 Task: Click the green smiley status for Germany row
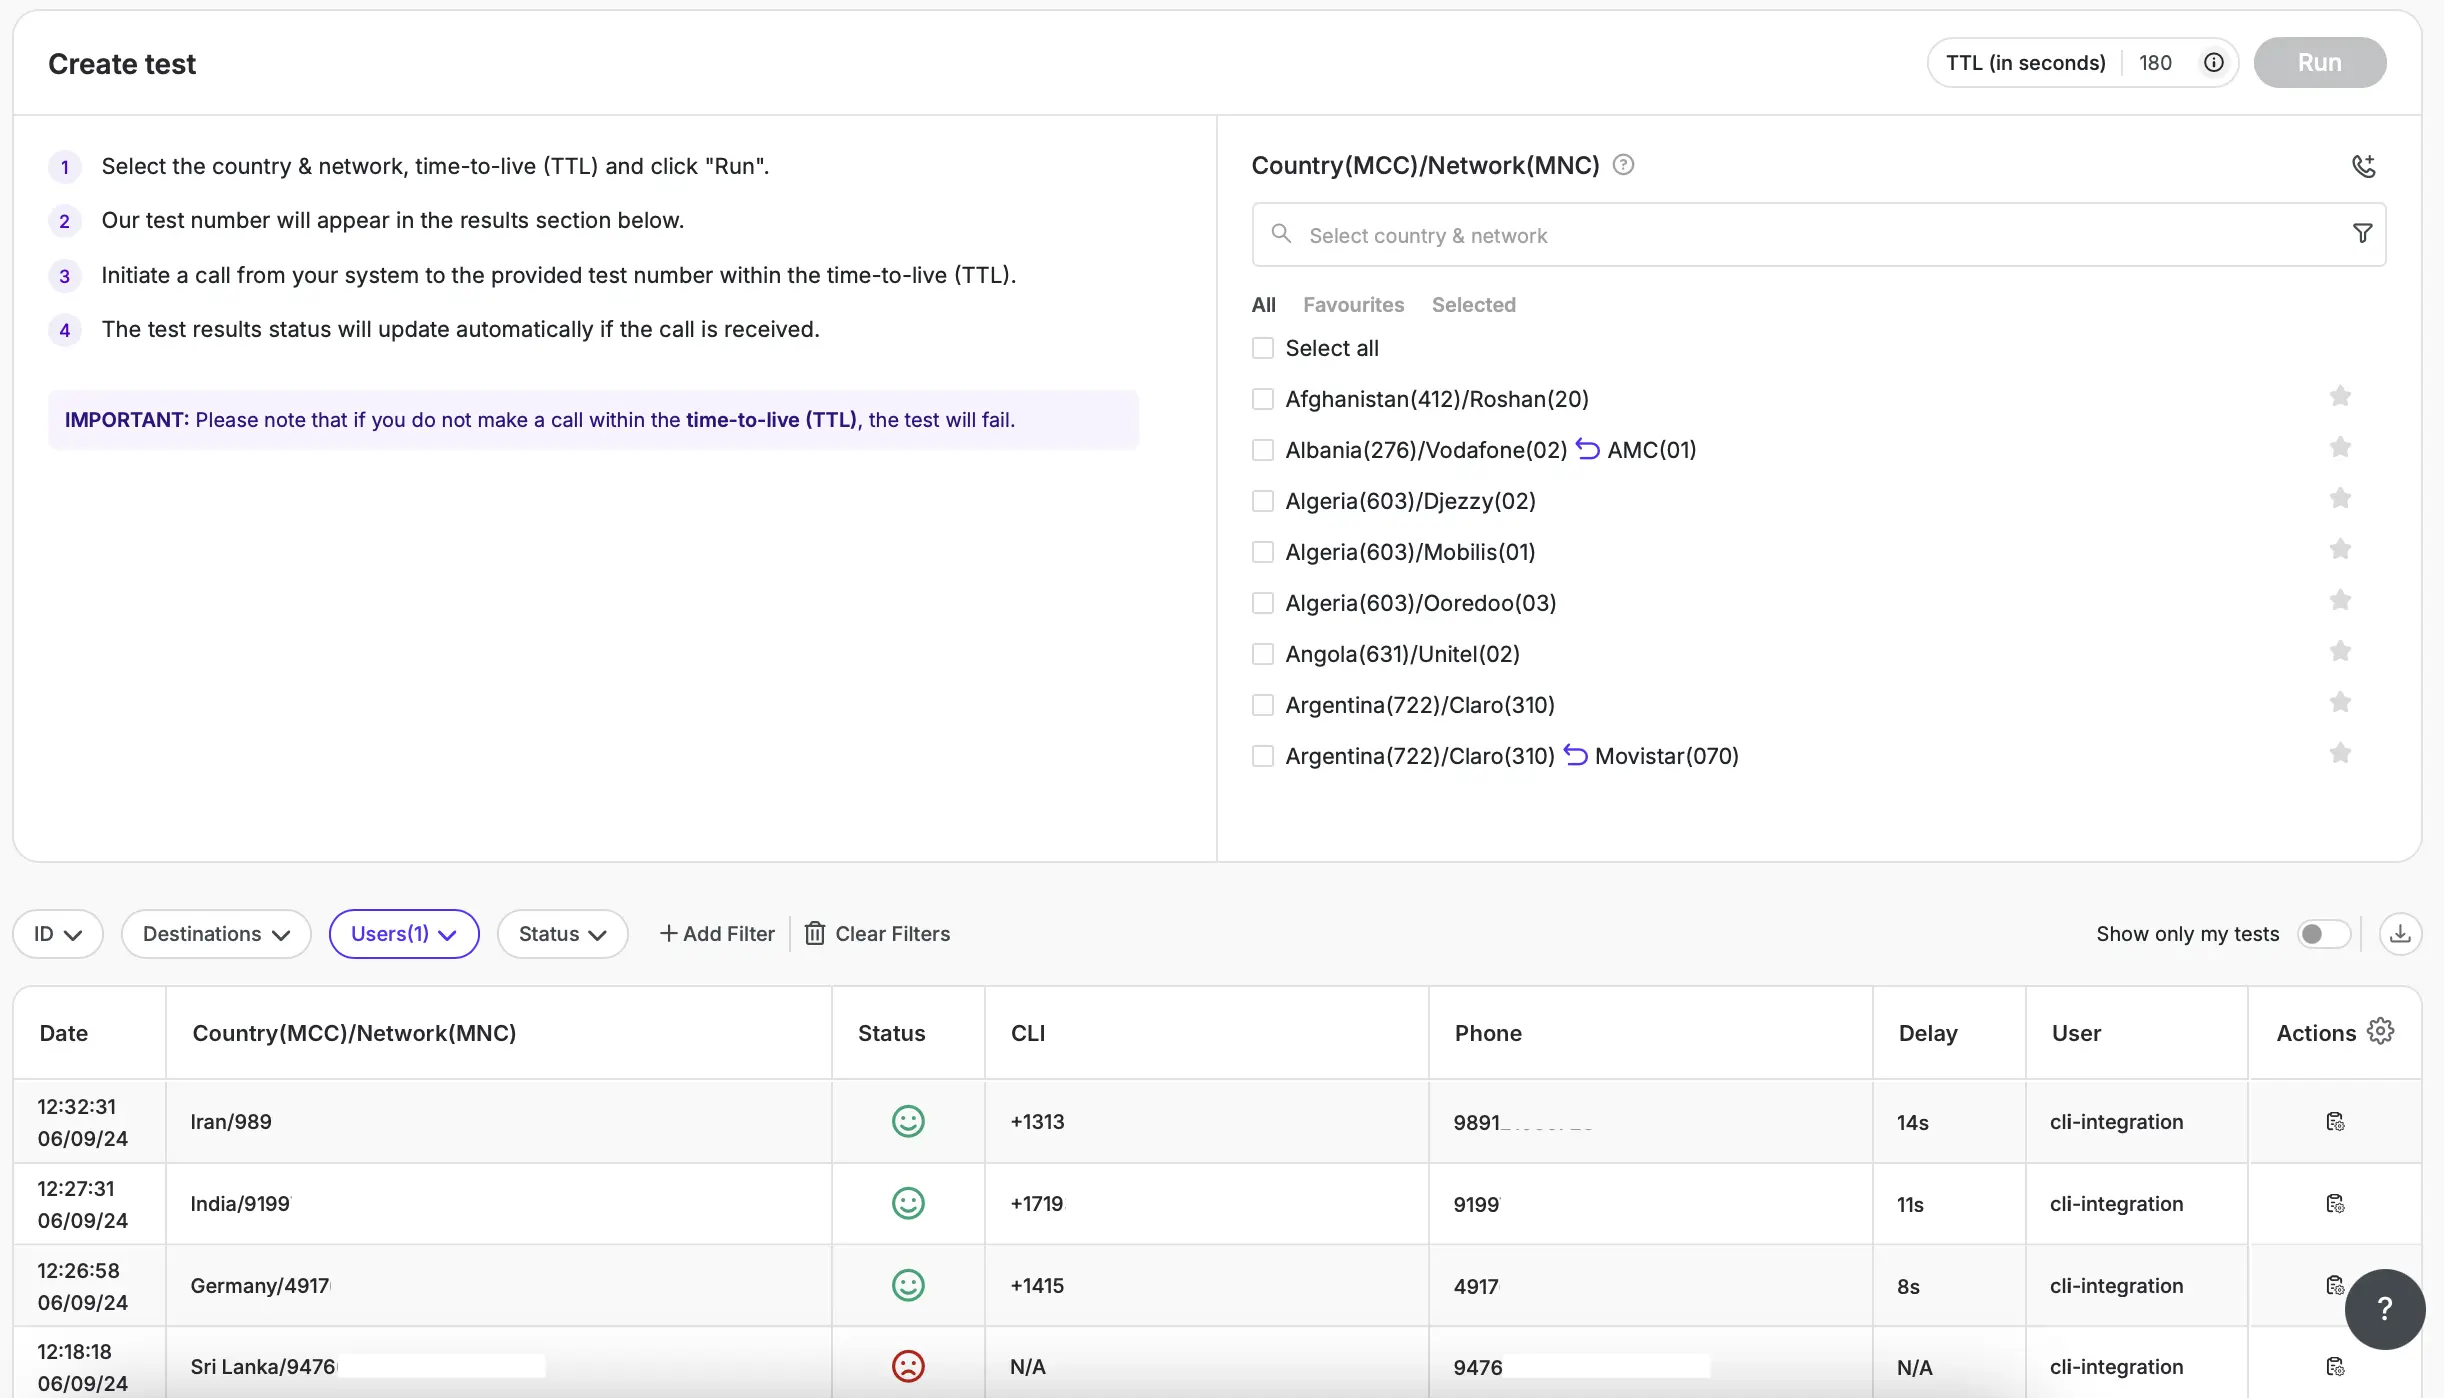click(x=908, y=1286)
